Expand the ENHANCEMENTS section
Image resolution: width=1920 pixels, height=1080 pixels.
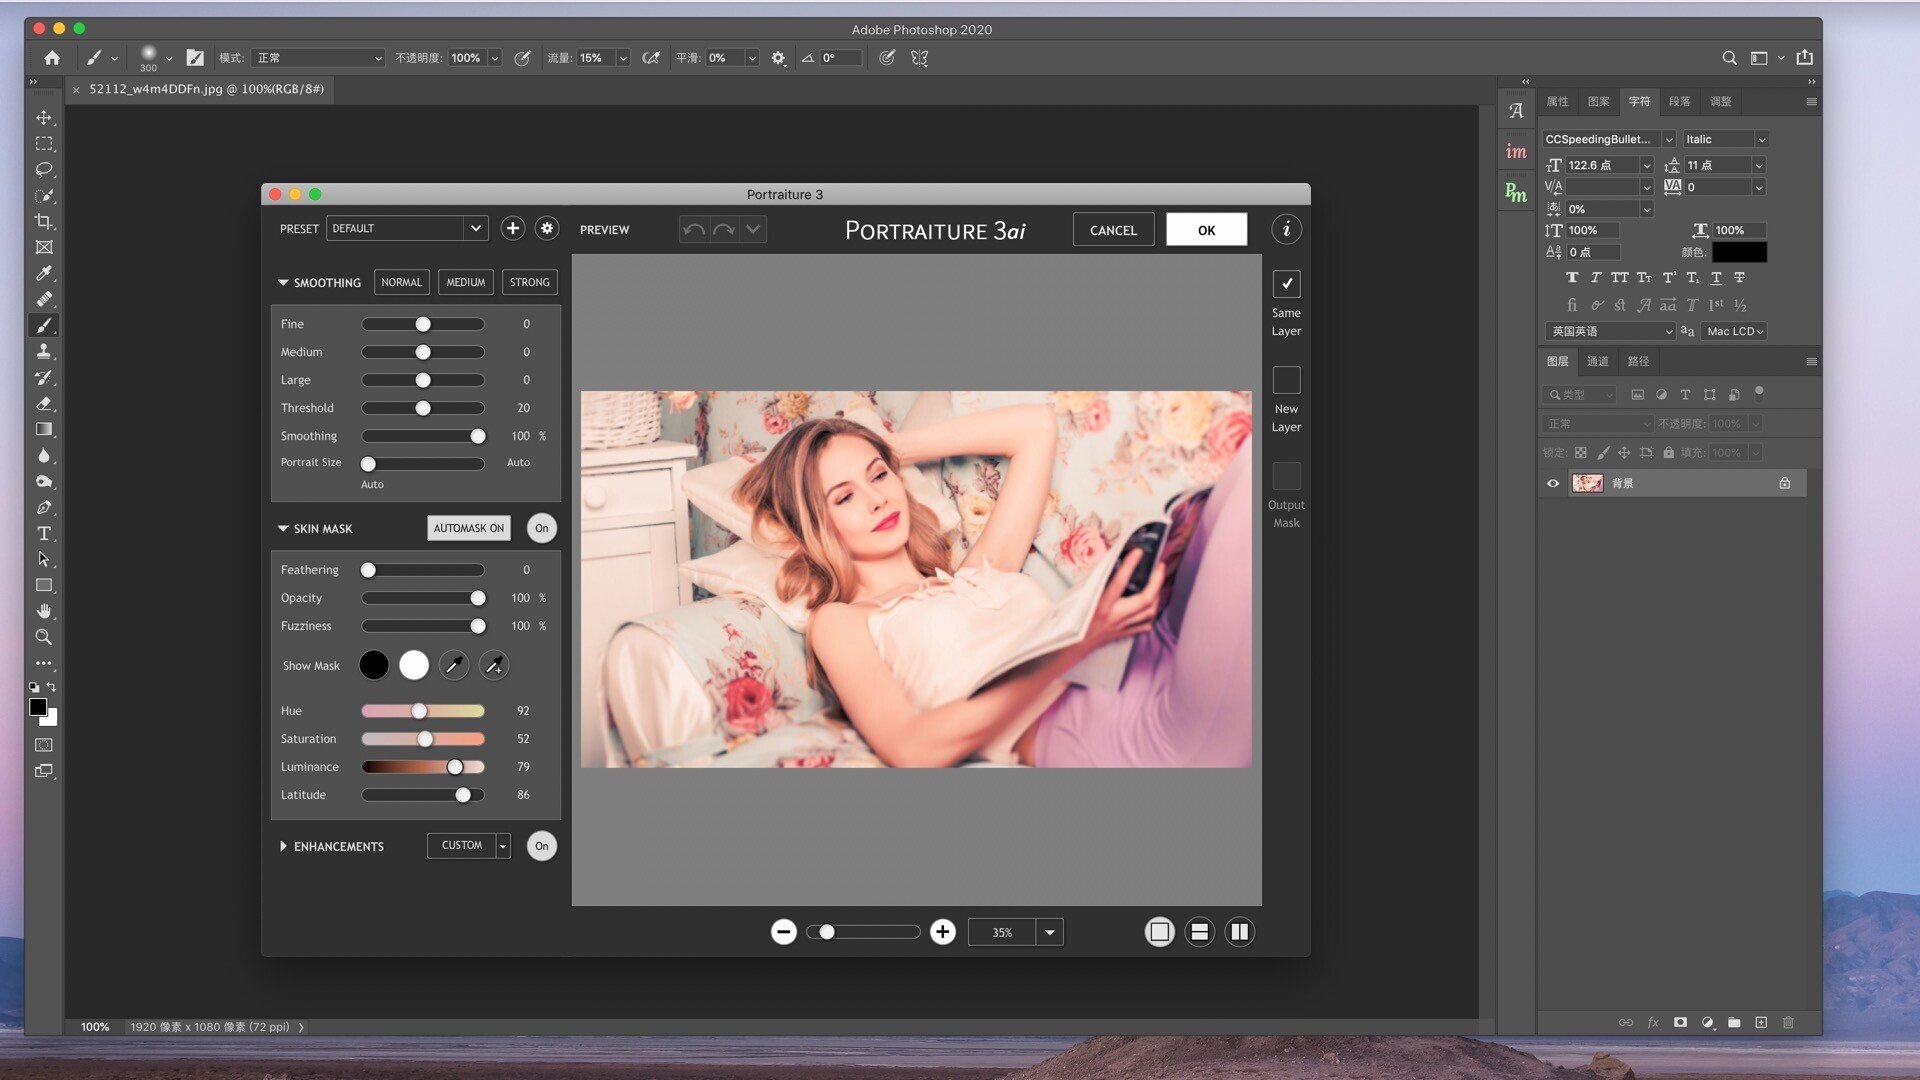[x=283, y=847]
